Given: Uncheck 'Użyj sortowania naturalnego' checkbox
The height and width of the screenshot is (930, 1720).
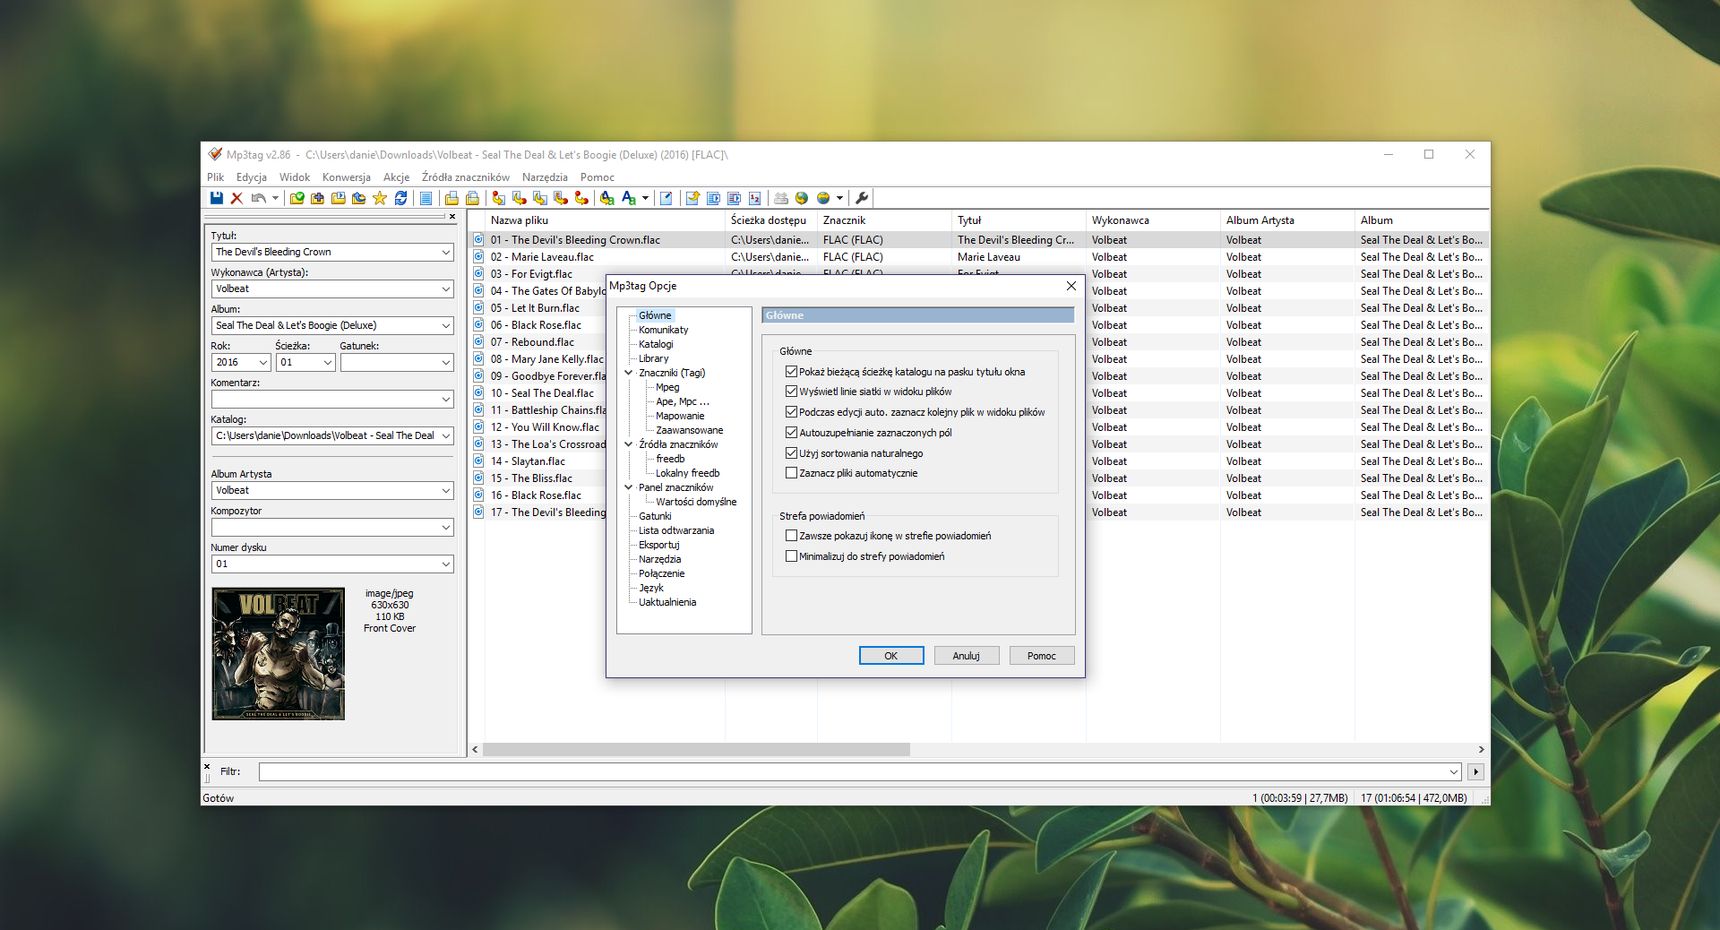Looking at the screenshot, I should pos(791,453).
